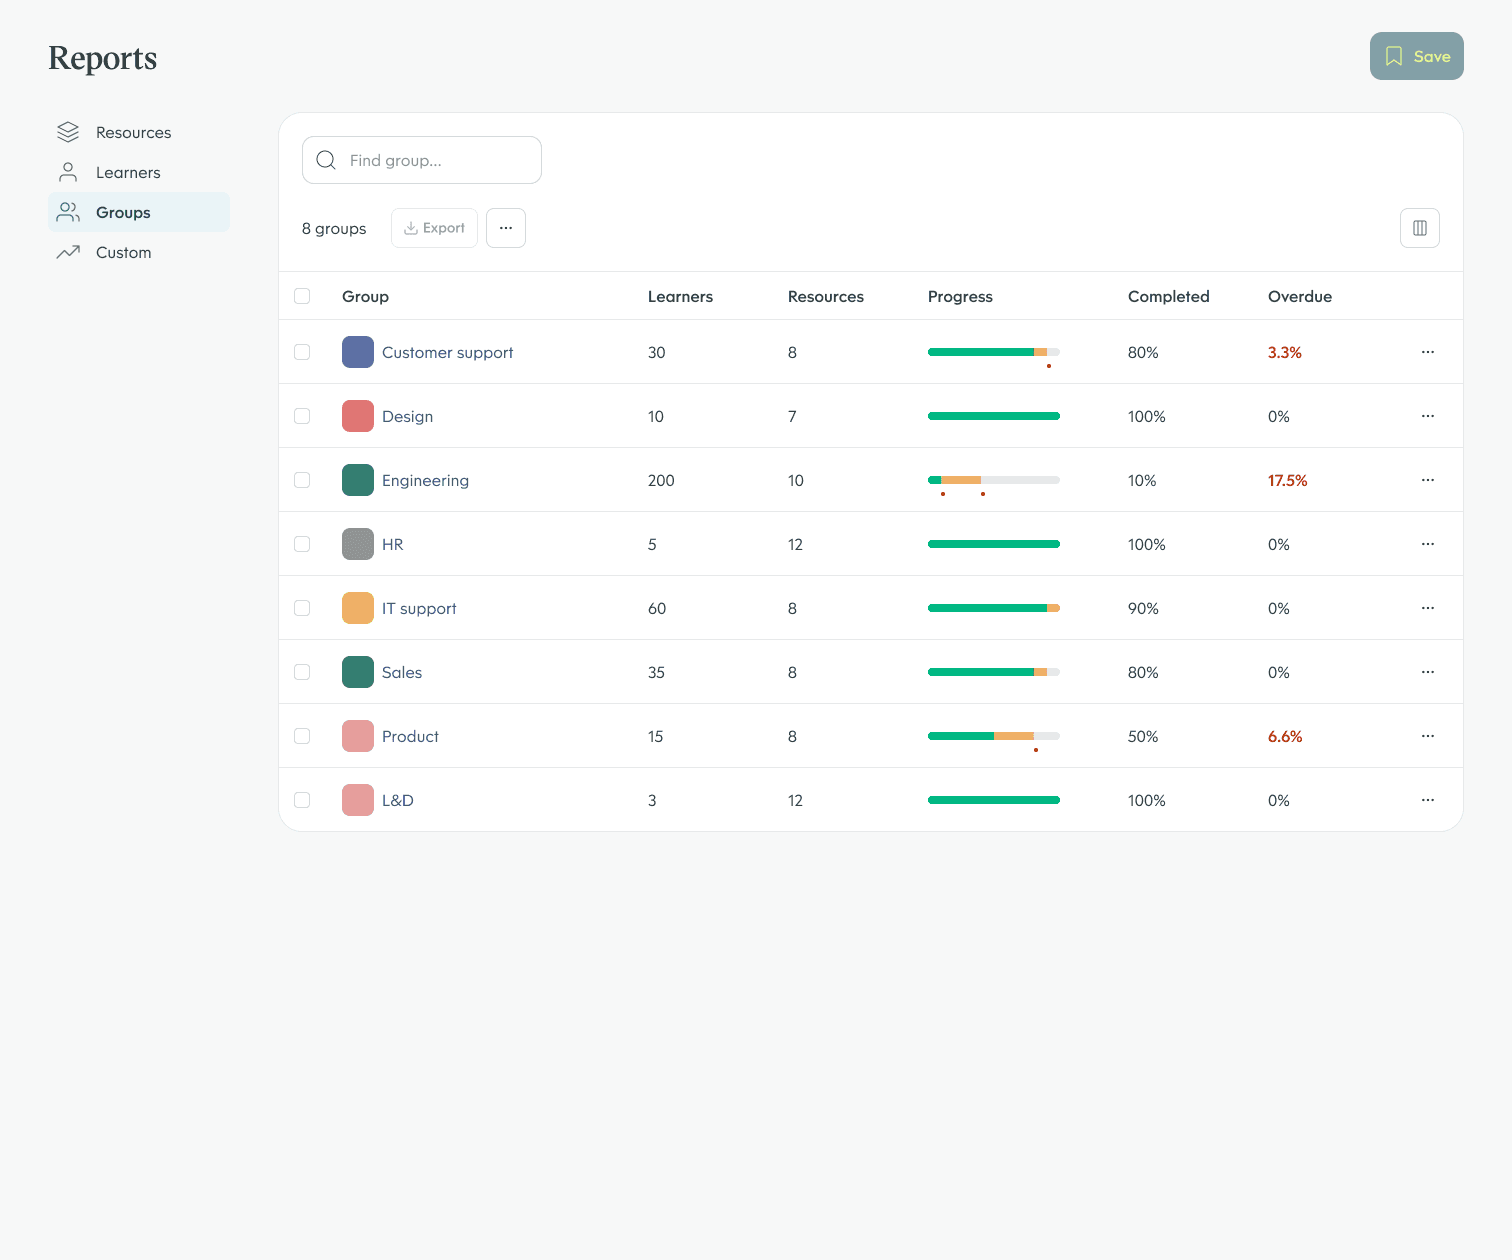1512x1260 pixels.
Task: Open the Sales group link
Action: point(402,672)
